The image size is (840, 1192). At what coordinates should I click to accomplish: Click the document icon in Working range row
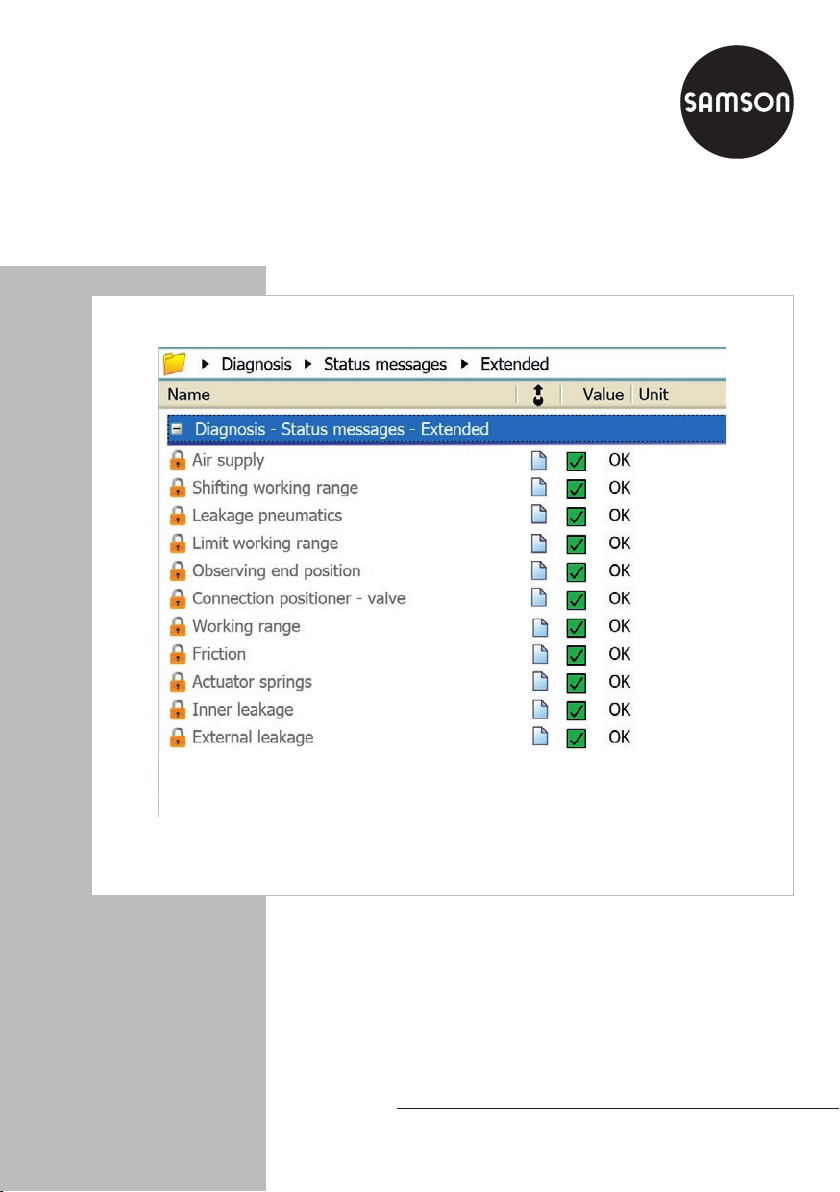point(539,626)
